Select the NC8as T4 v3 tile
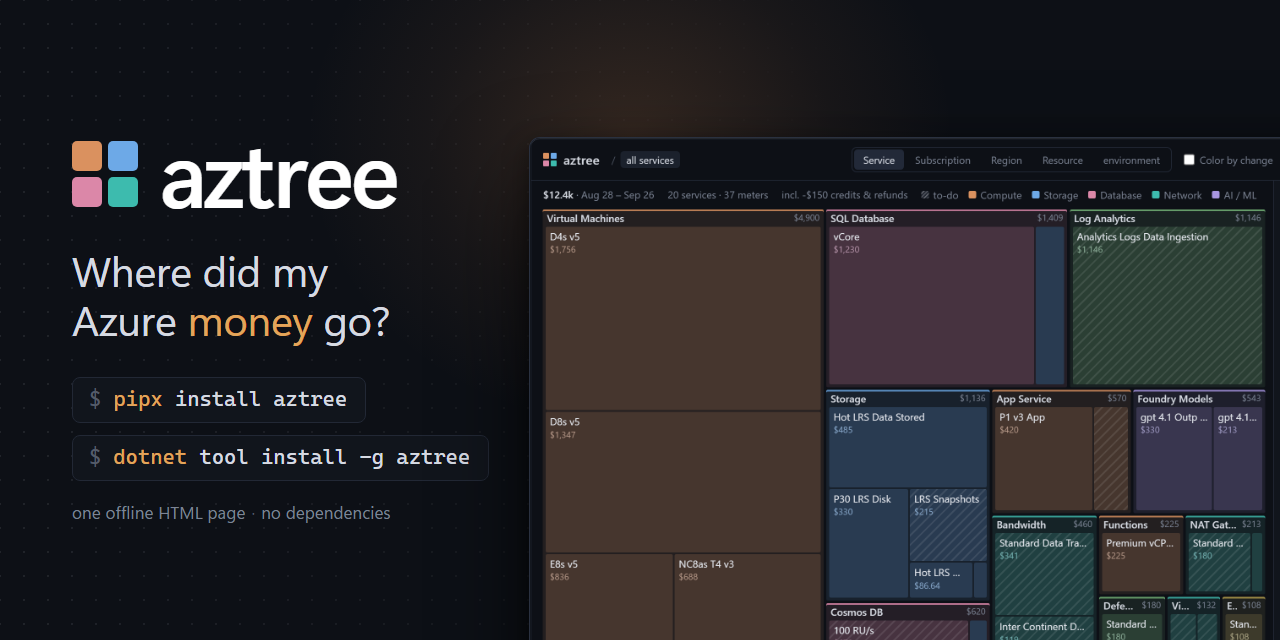 (x=748, y=597)
